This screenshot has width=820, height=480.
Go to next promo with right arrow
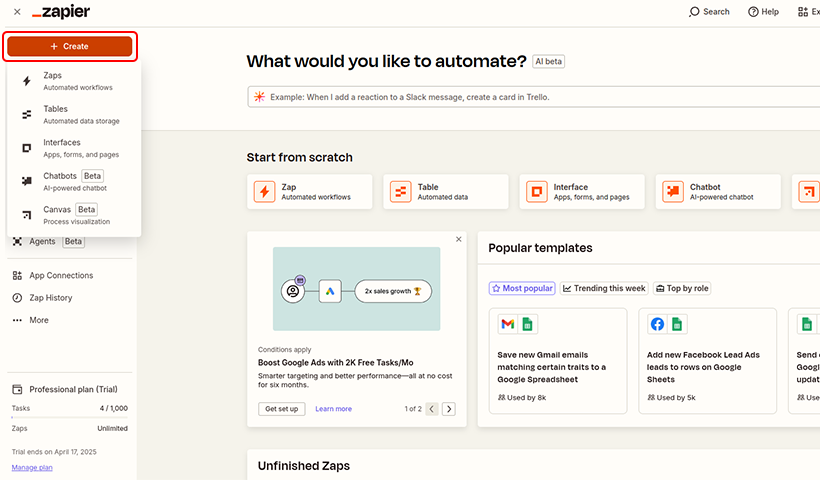tap(449, 409)
